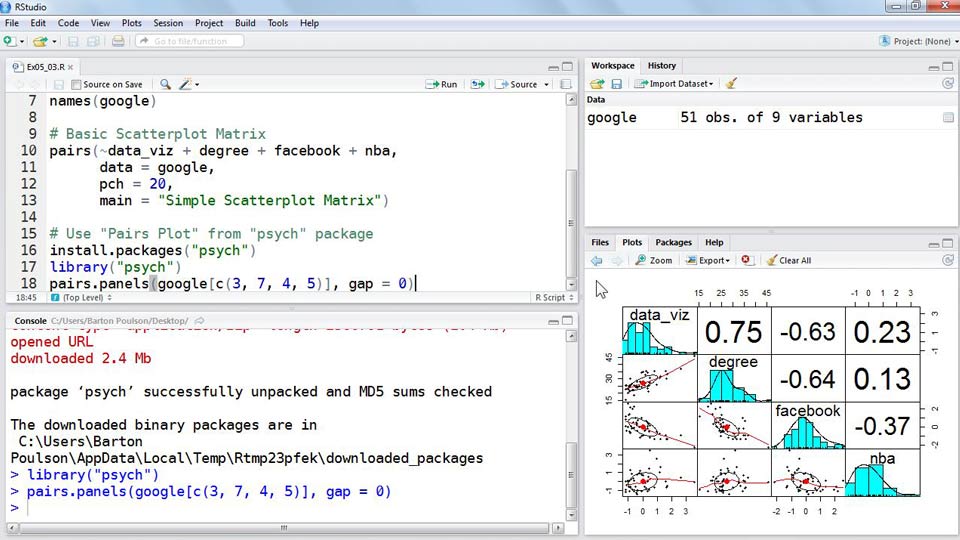The height and width of the screenshot is (540, 960).
Task: Click the Zoom plot button
Action: coord(653,260)
